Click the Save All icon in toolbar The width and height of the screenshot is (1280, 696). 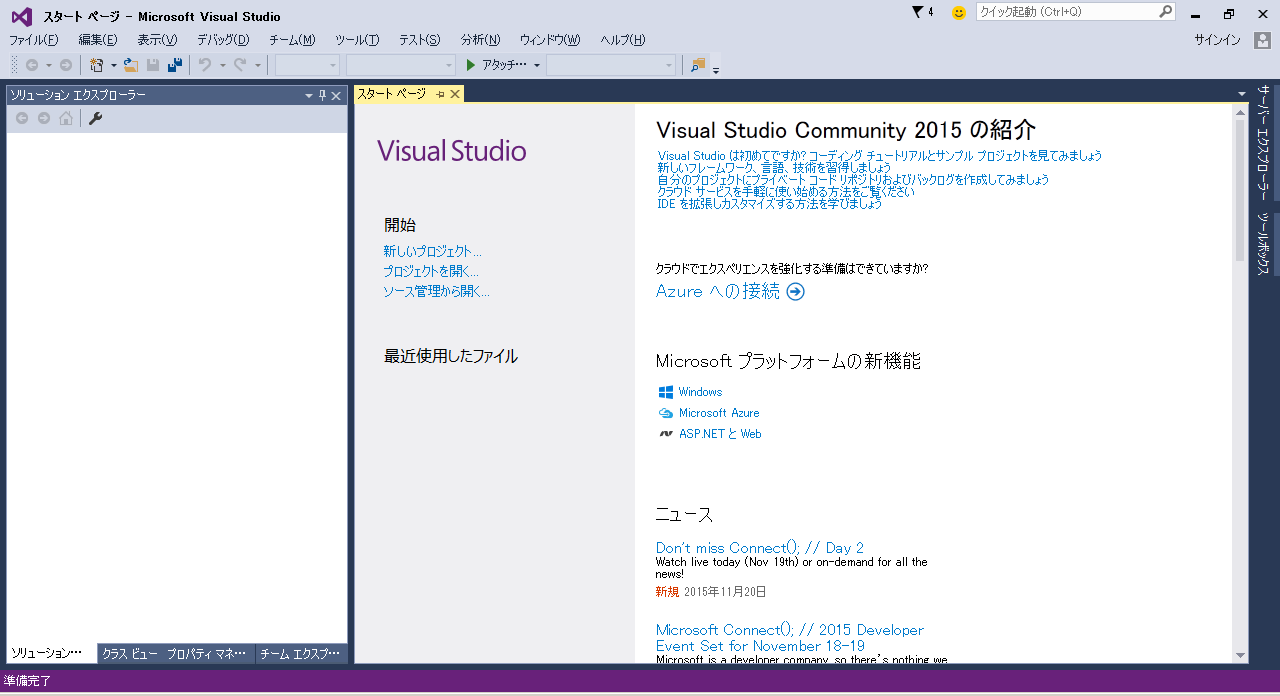tap(175, 65)
